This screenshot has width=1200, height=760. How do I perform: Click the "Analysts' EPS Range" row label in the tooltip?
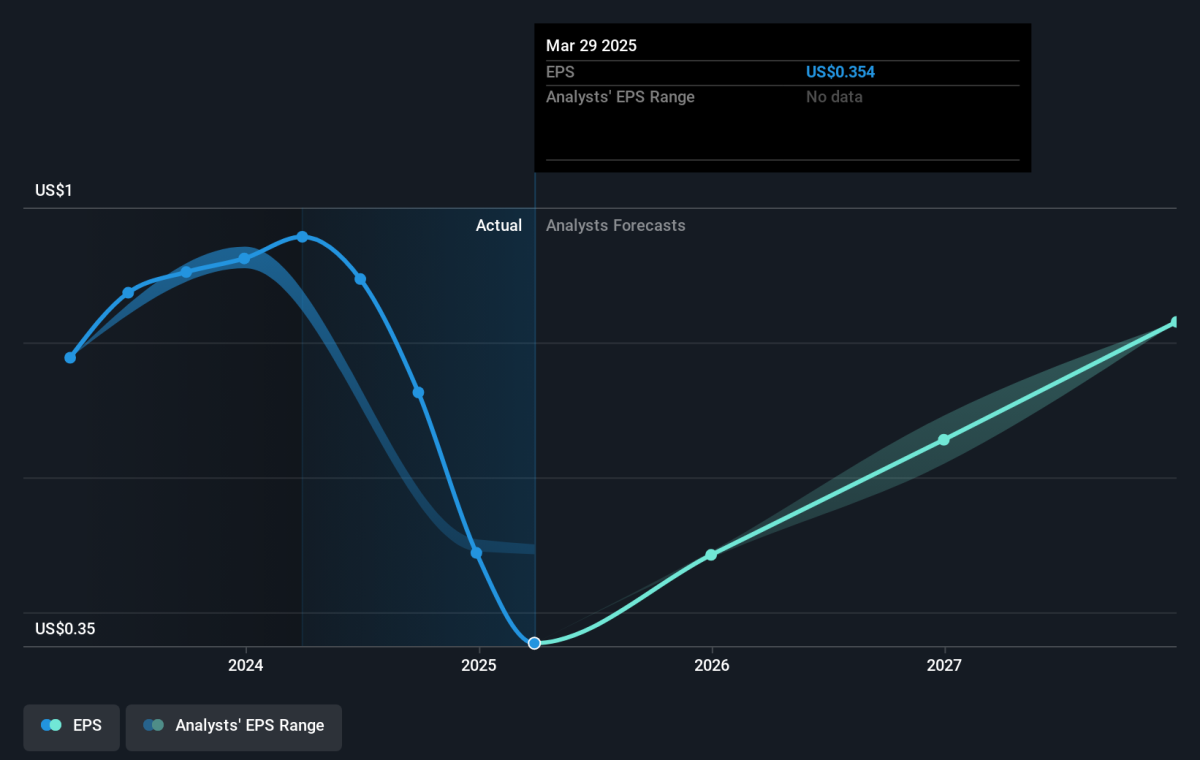click(620, 97)
